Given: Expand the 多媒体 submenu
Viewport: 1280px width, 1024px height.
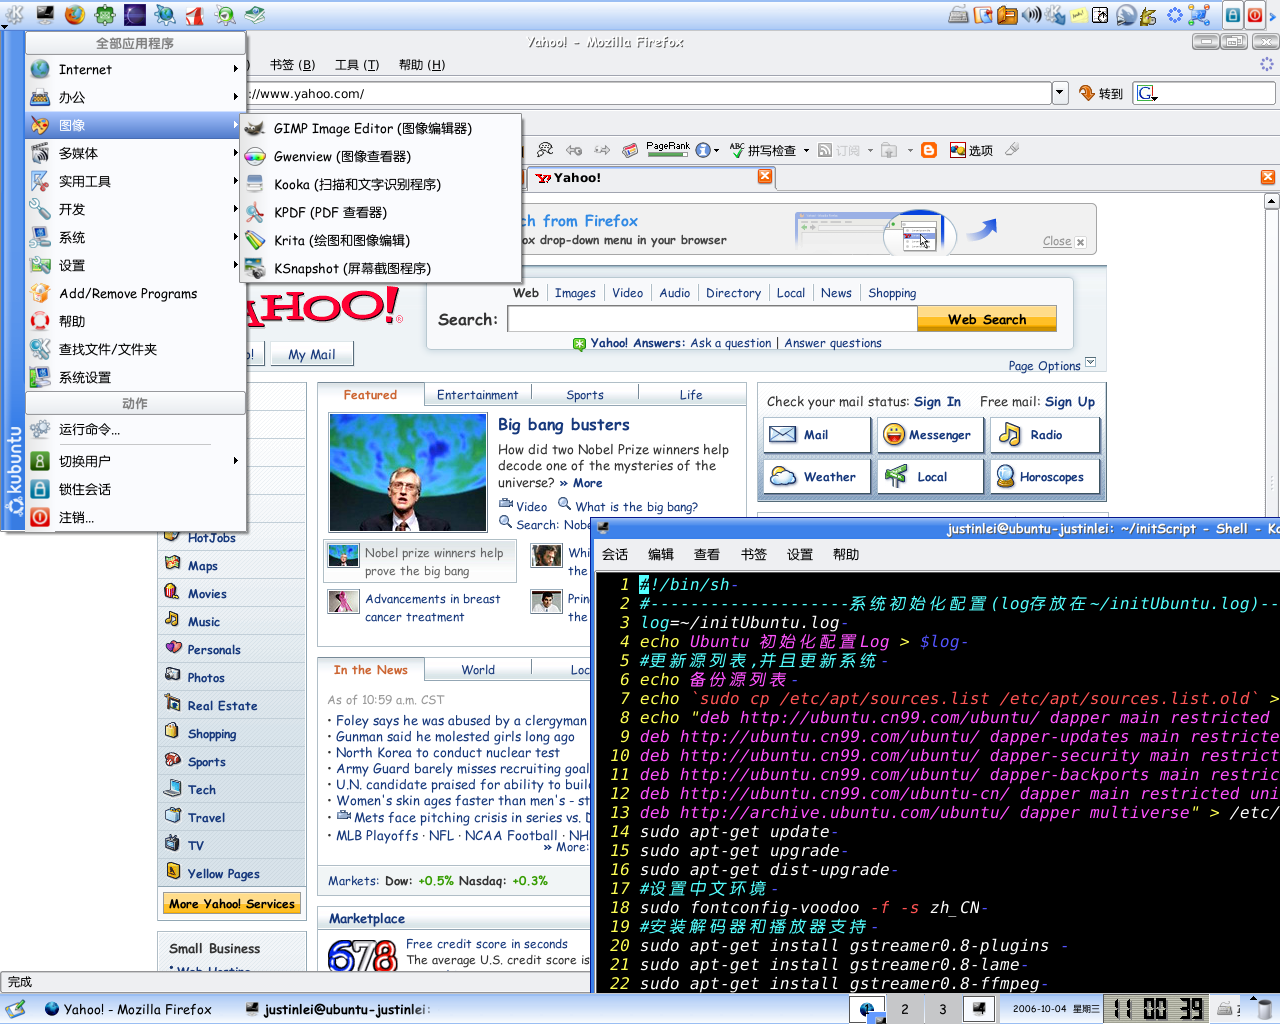Looking at the screenshot, I should pyautogui.click(x=135, y=153).
